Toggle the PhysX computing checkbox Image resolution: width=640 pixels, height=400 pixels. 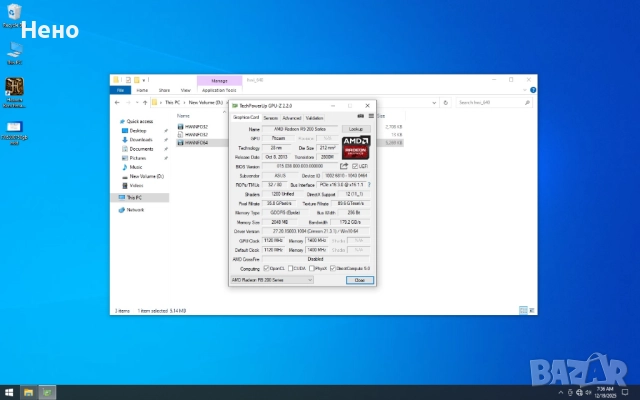click(313, 268)
